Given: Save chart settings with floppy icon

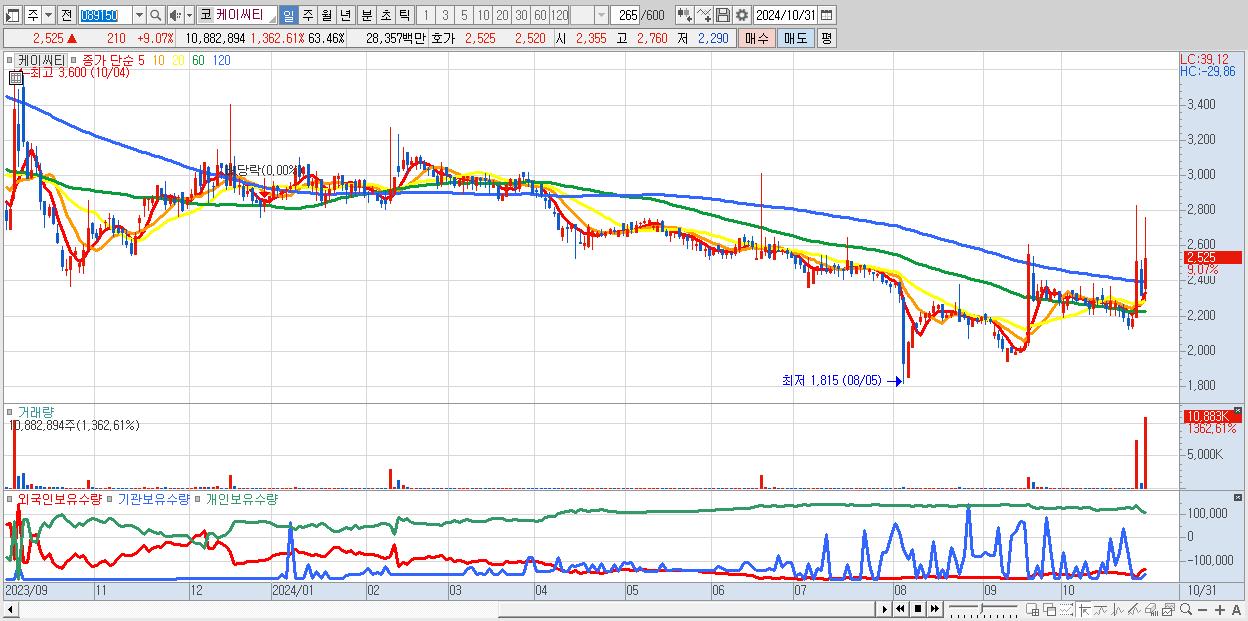Looking at the screenshot, I should pyautogui.click(x=723, y=15).
